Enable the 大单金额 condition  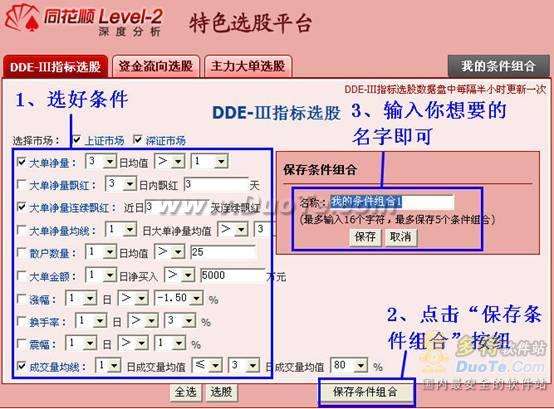pyautogui.click(x=22, y=276)
